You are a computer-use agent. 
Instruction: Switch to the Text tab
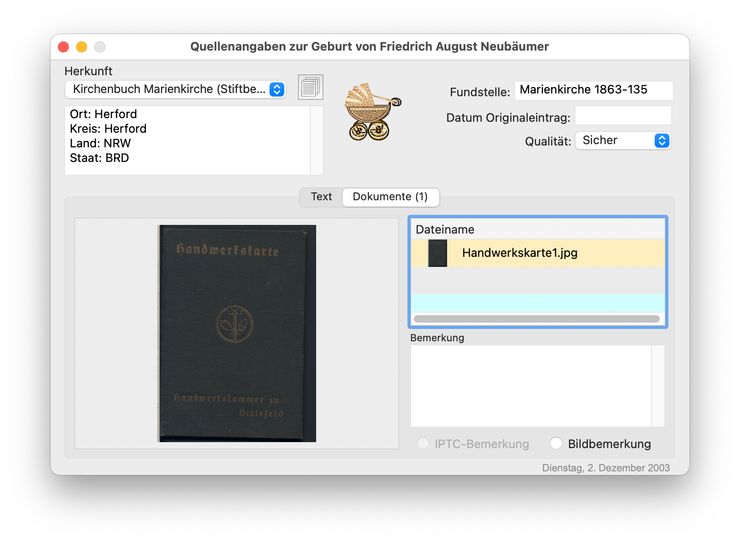point(321,197)
